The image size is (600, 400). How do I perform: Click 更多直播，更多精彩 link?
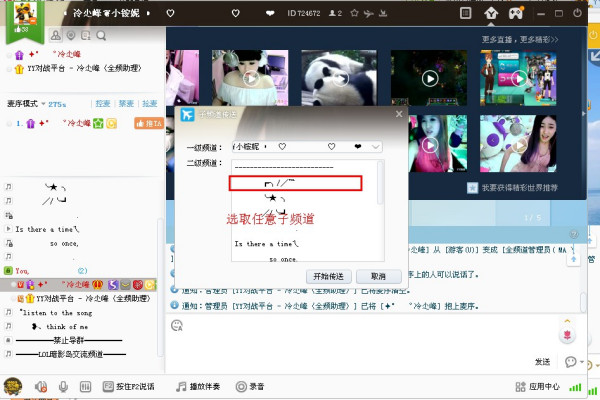517,40
